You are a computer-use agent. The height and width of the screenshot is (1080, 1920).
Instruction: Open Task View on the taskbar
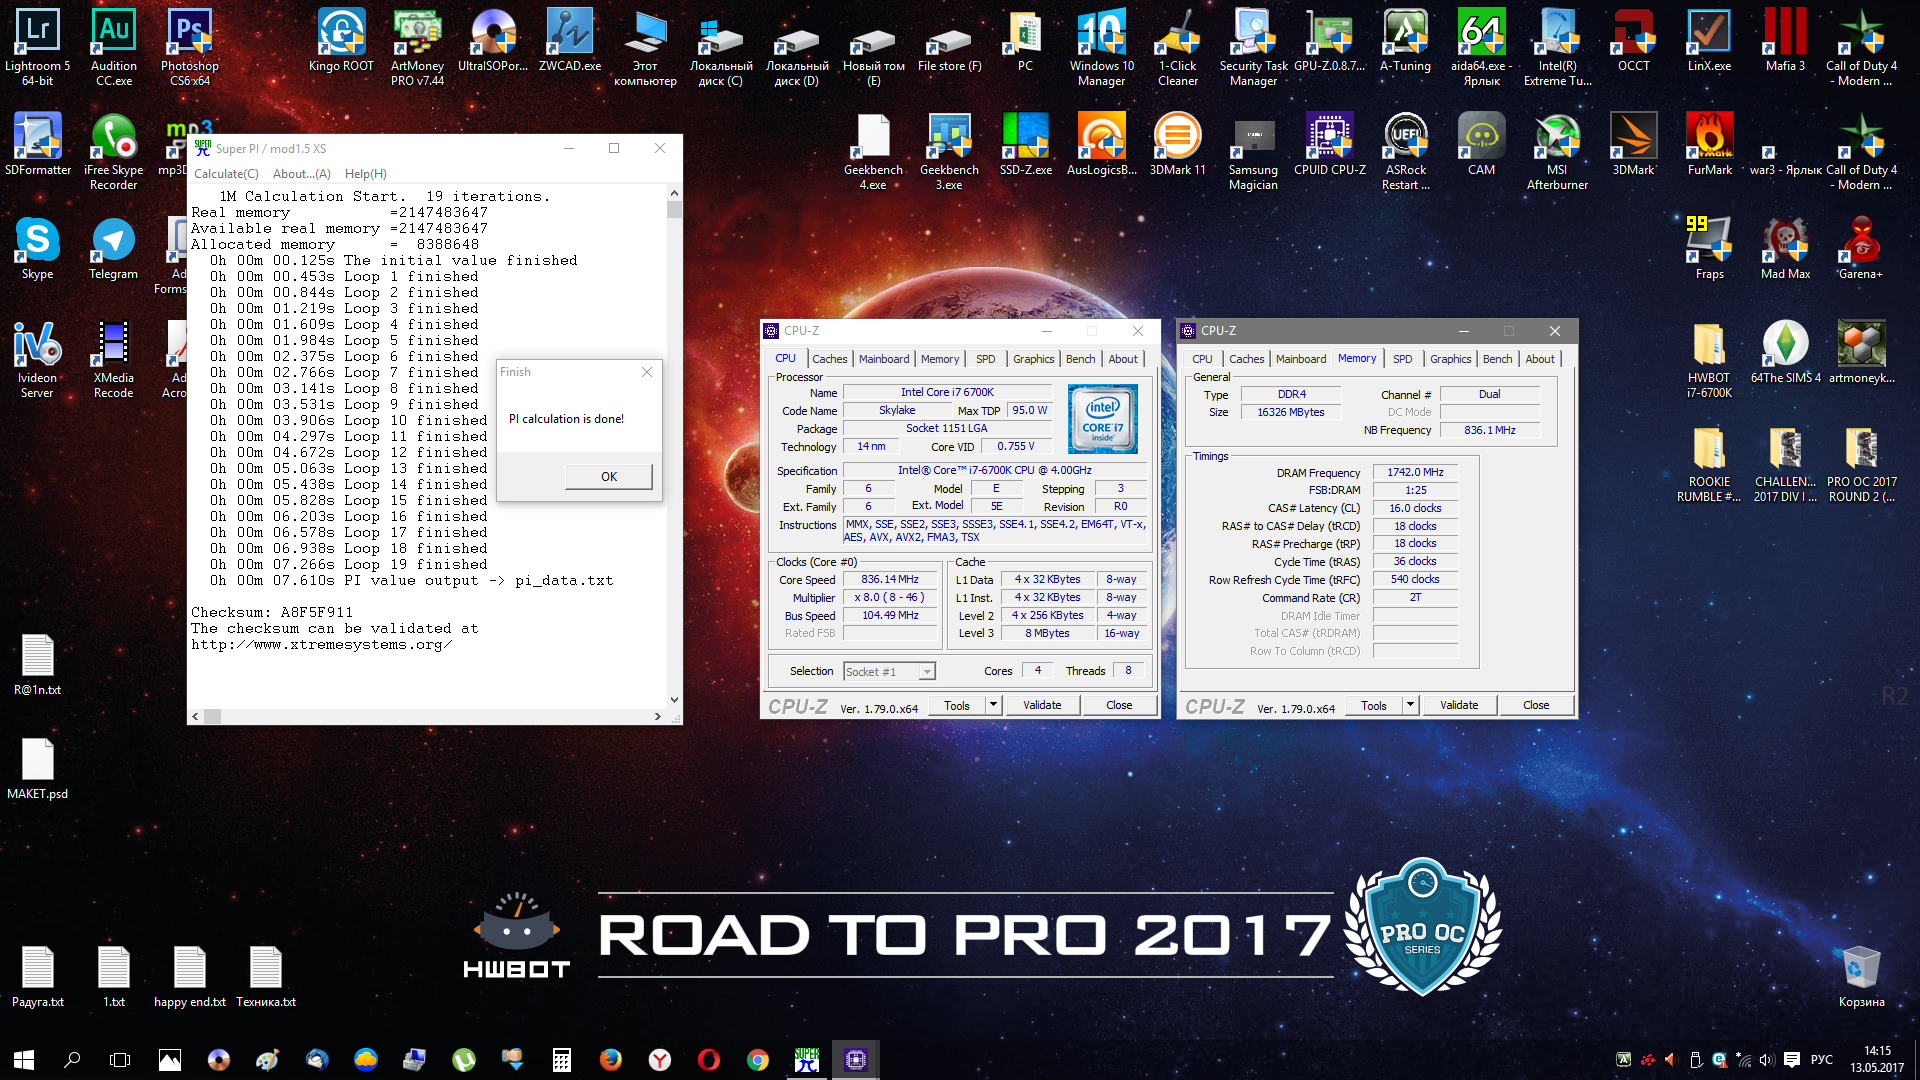pyautogui.click(x=120, y=1059)
